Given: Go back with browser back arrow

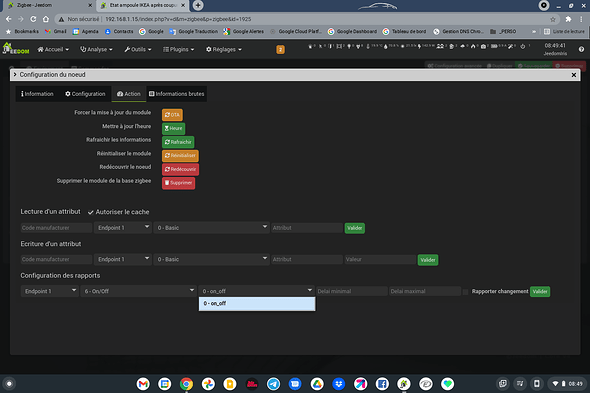Looking at the screenshot, I should 9,19.
